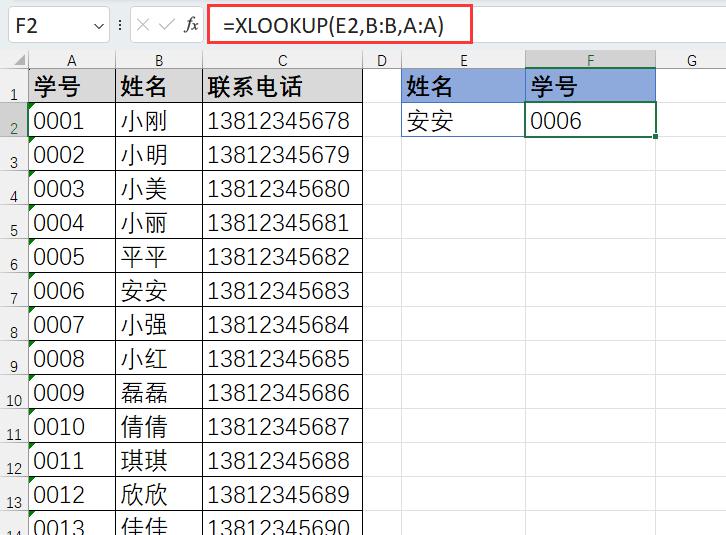Click cell containing 0001
This screenshot has width=726, height=535.
point(72,120)
